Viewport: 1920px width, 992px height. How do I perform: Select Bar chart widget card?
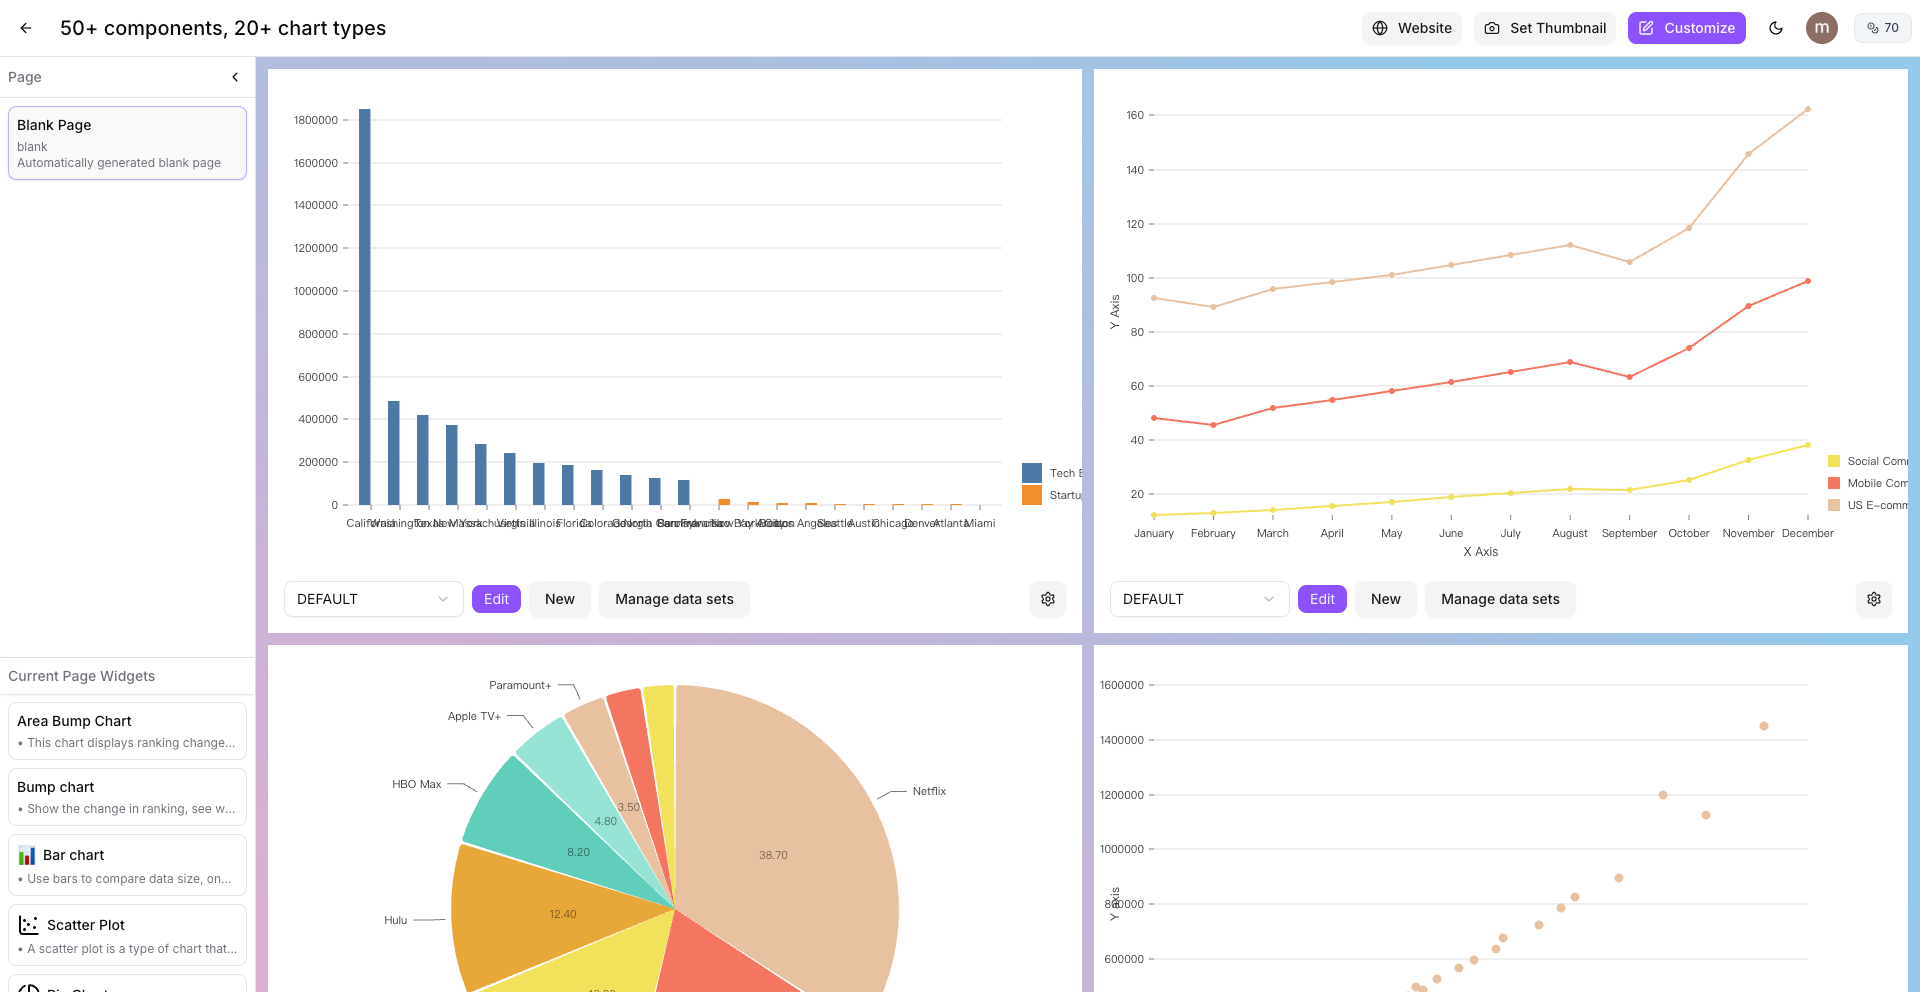pyautogui.click(x=127, y=865)
